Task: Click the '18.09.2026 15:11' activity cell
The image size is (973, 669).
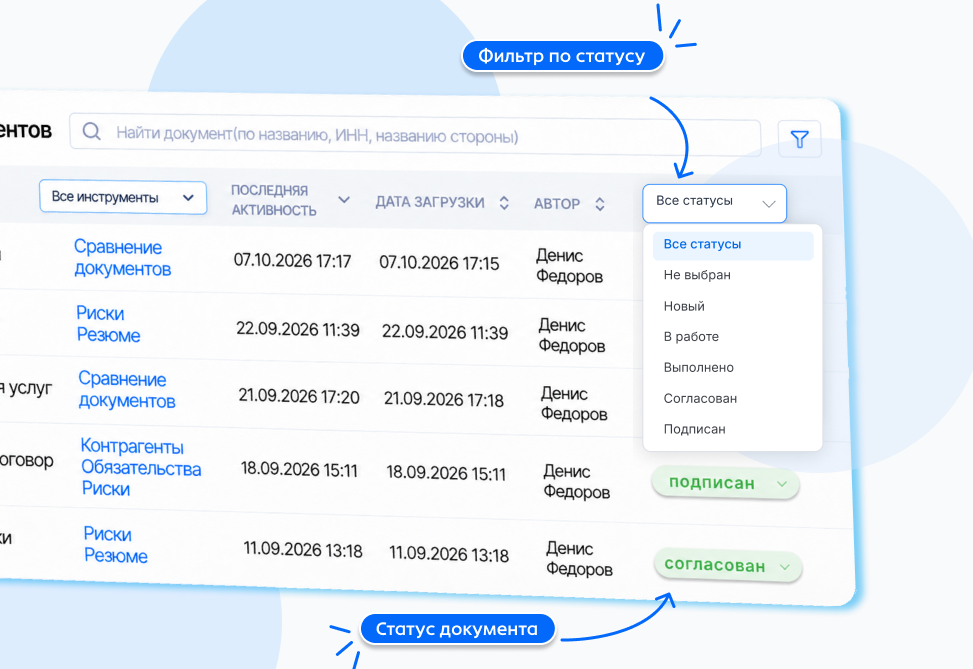Action: coord(299,470)
